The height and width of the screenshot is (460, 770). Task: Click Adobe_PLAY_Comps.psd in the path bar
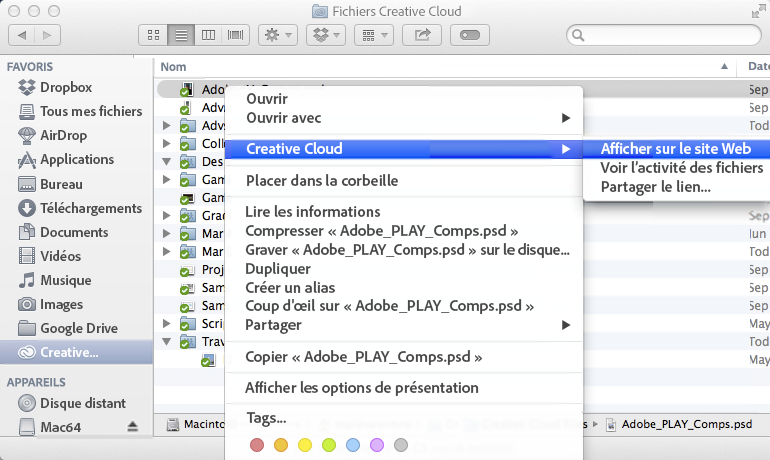click(x=680, y=425)
